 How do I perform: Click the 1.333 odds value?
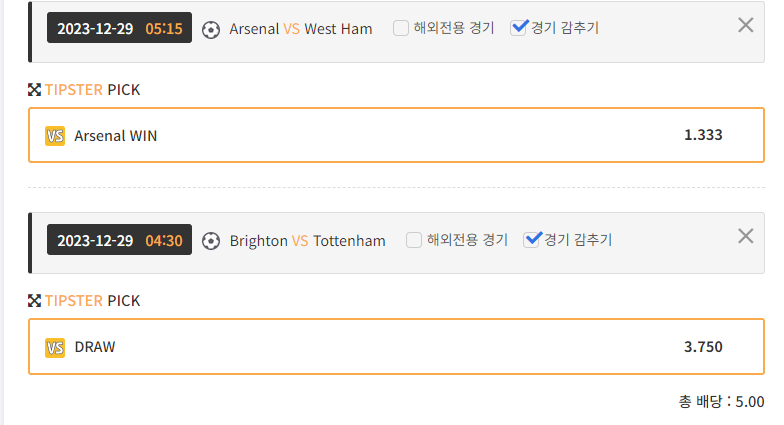(703, 135)
